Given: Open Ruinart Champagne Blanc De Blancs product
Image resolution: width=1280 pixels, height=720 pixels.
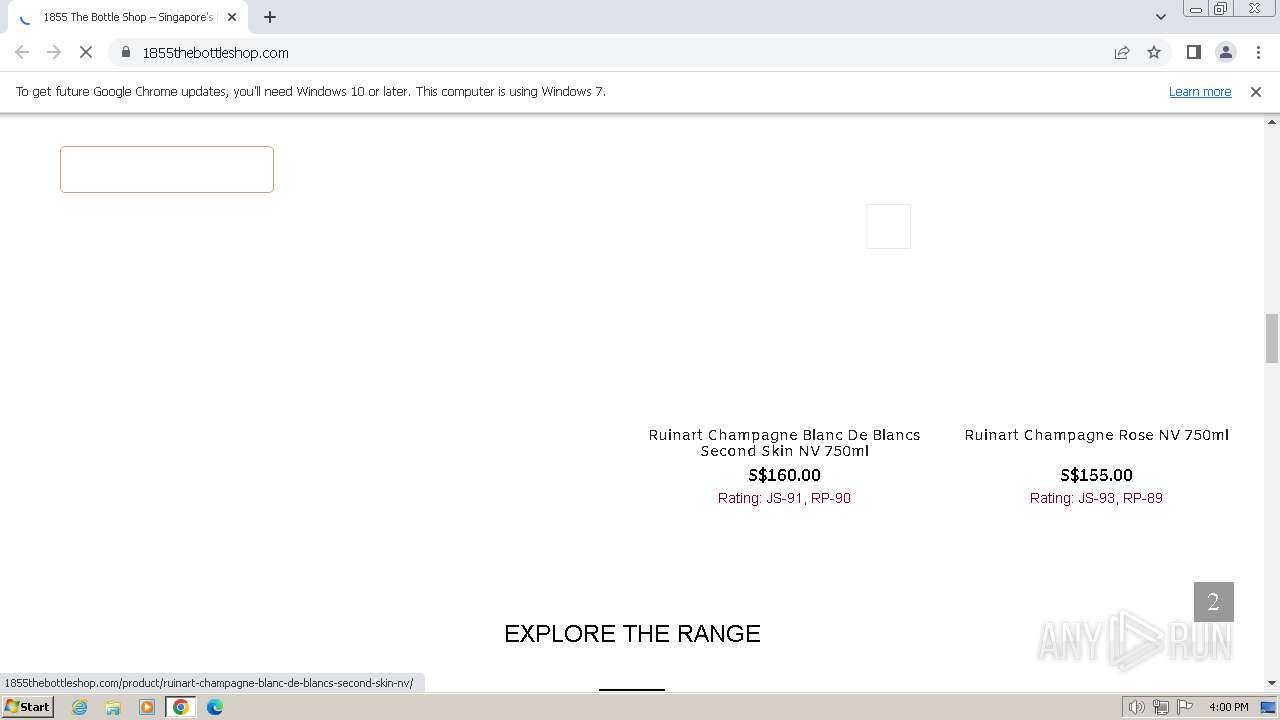Looking at the screenshot, I should tap(784, 442).
